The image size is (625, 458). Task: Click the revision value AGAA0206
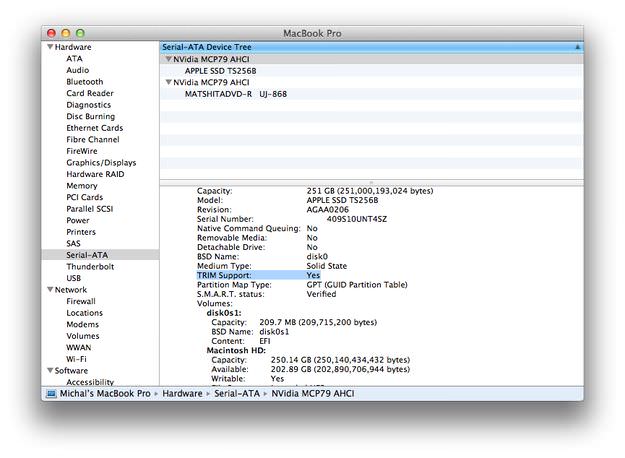(x=327, y=210)
